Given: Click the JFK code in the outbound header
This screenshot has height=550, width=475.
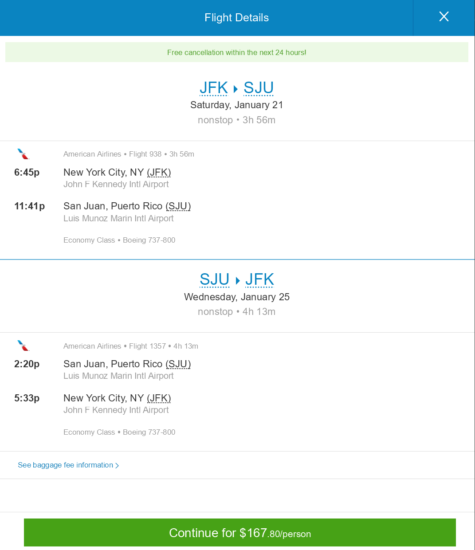Looking at the screenshot, I should [214, 88].
